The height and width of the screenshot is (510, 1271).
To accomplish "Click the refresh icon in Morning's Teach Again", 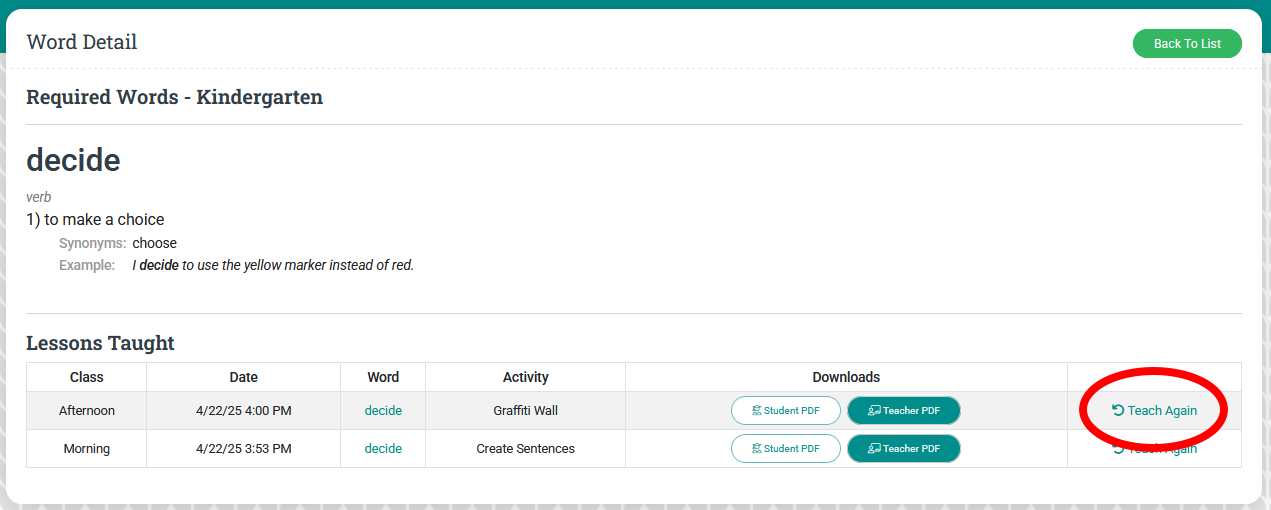I will [1118, 449].
